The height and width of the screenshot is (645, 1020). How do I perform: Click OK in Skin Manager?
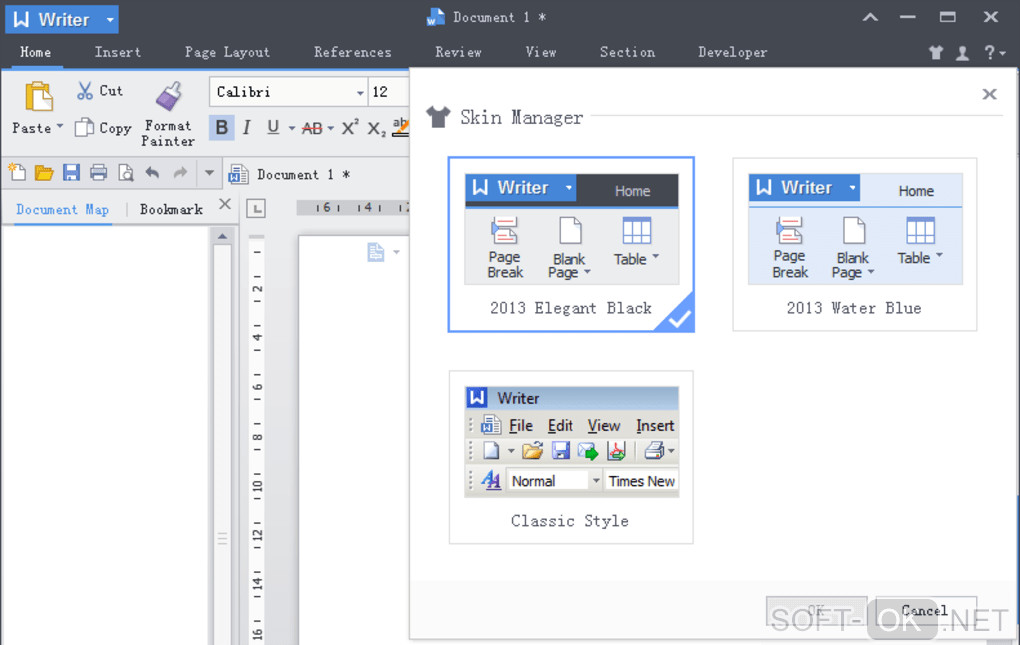coord(816,611)
